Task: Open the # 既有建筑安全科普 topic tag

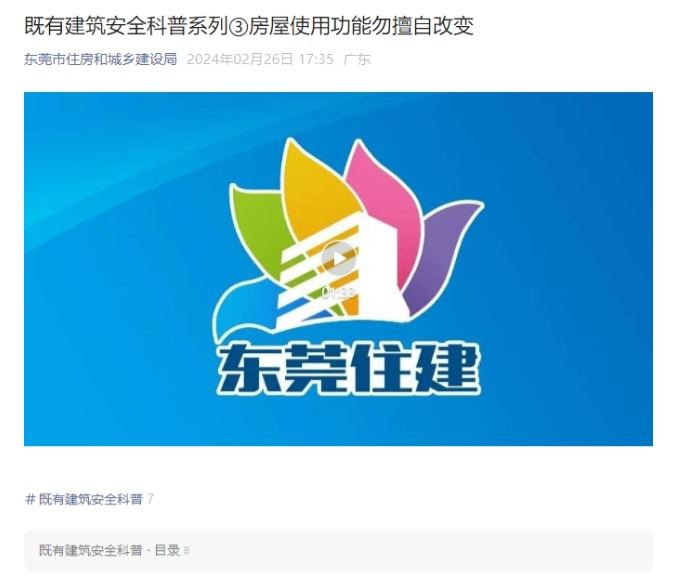Action: pos(84,499)
